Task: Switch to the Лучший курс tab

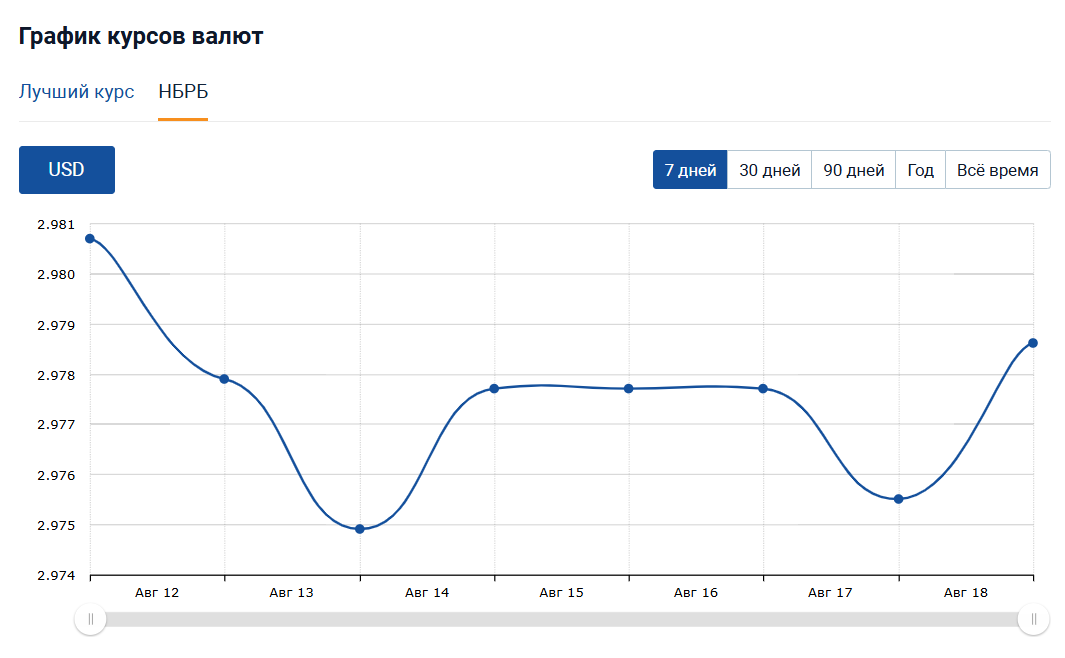Action: point(76,92)
